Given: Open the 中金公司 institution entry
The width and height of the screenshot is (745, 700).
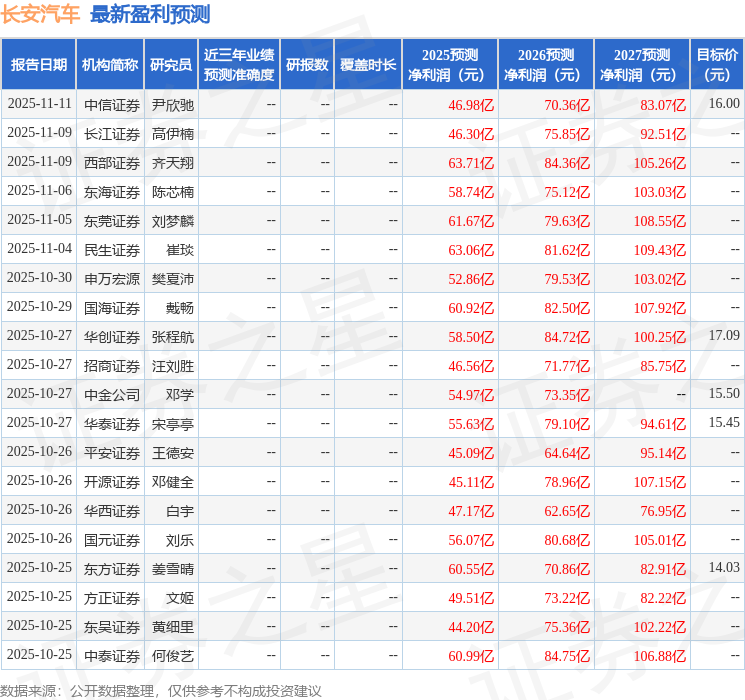Looking at the screenshot, I should [112, 394].
